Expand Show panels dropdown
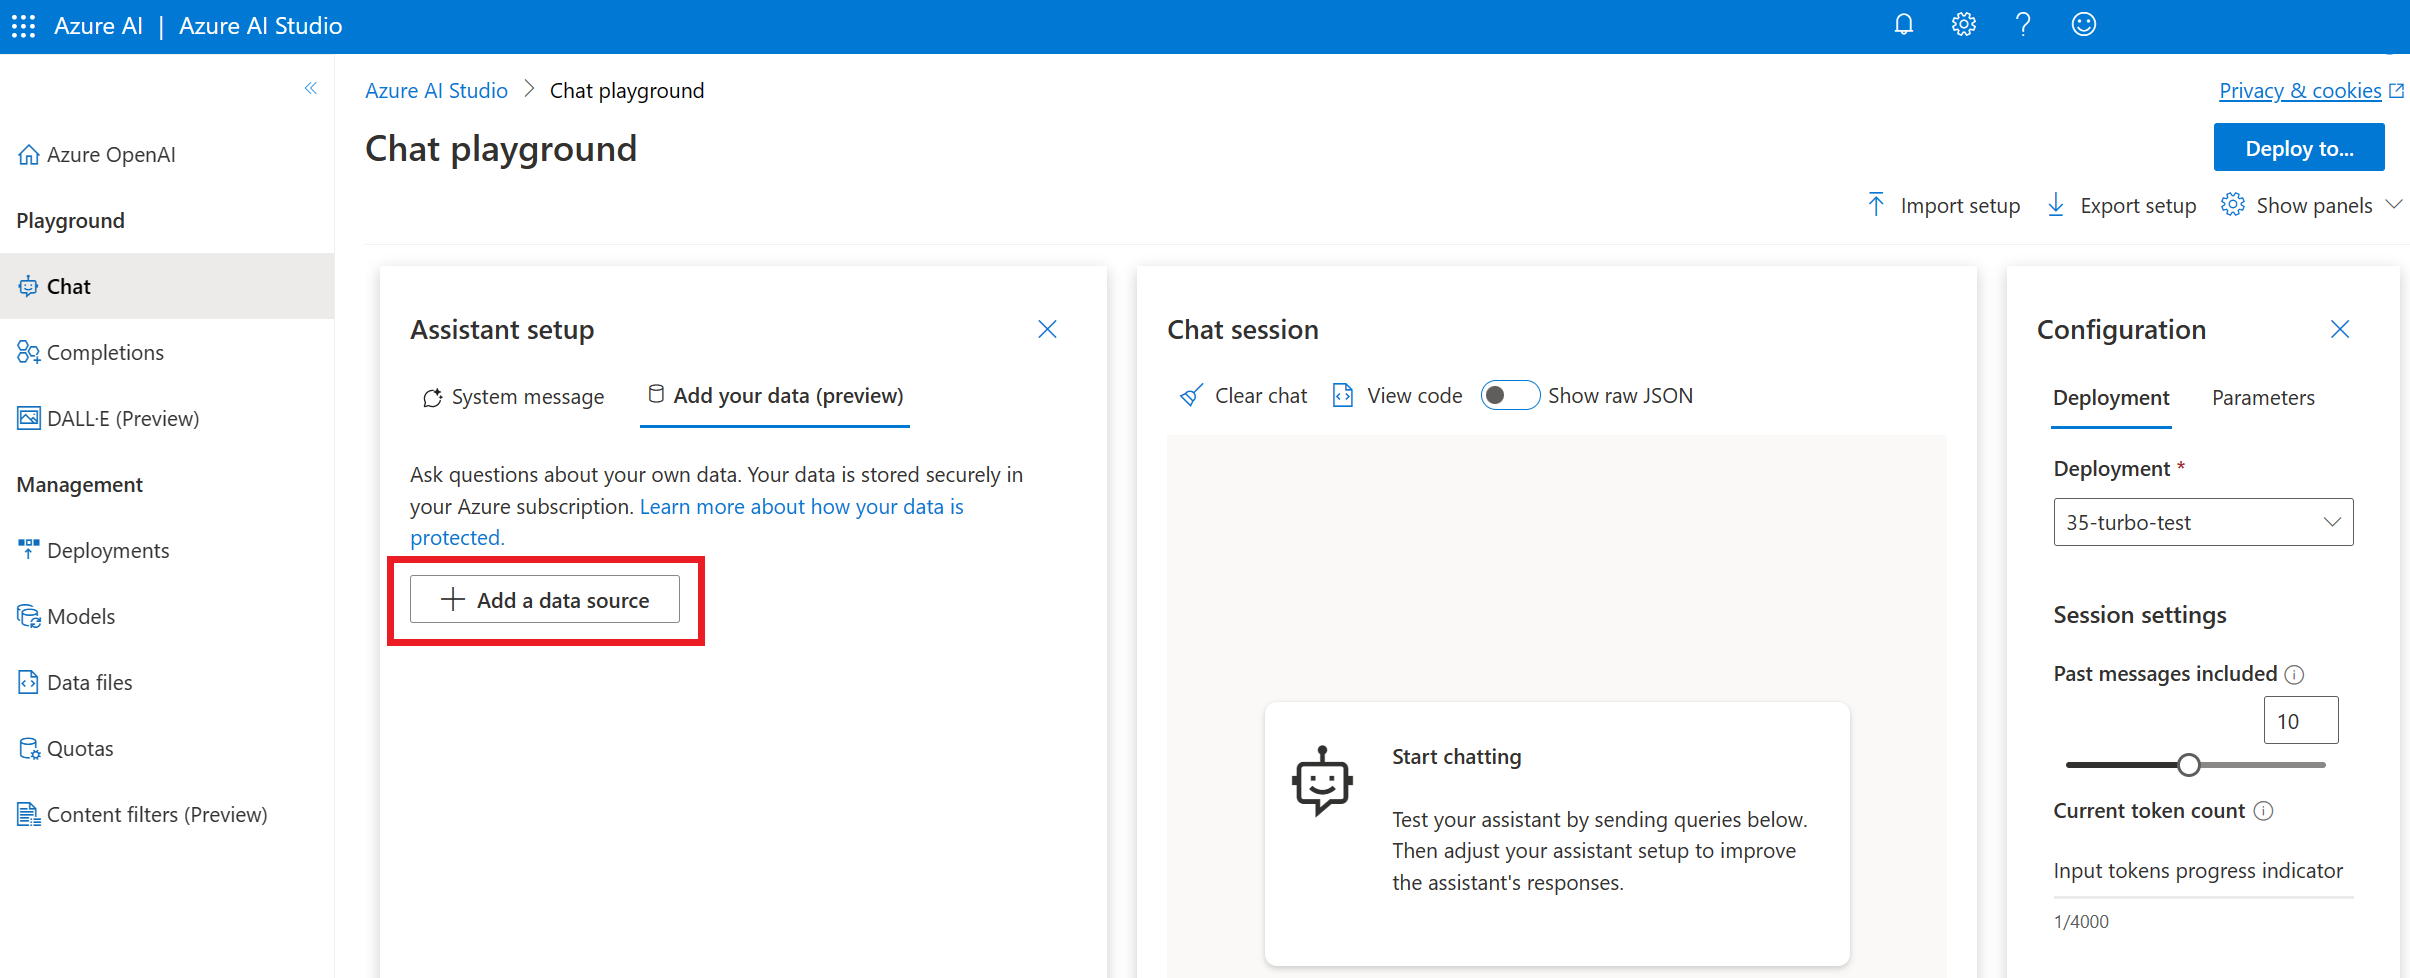Screen dimensions: 2410x978 tap(2311, 205)
